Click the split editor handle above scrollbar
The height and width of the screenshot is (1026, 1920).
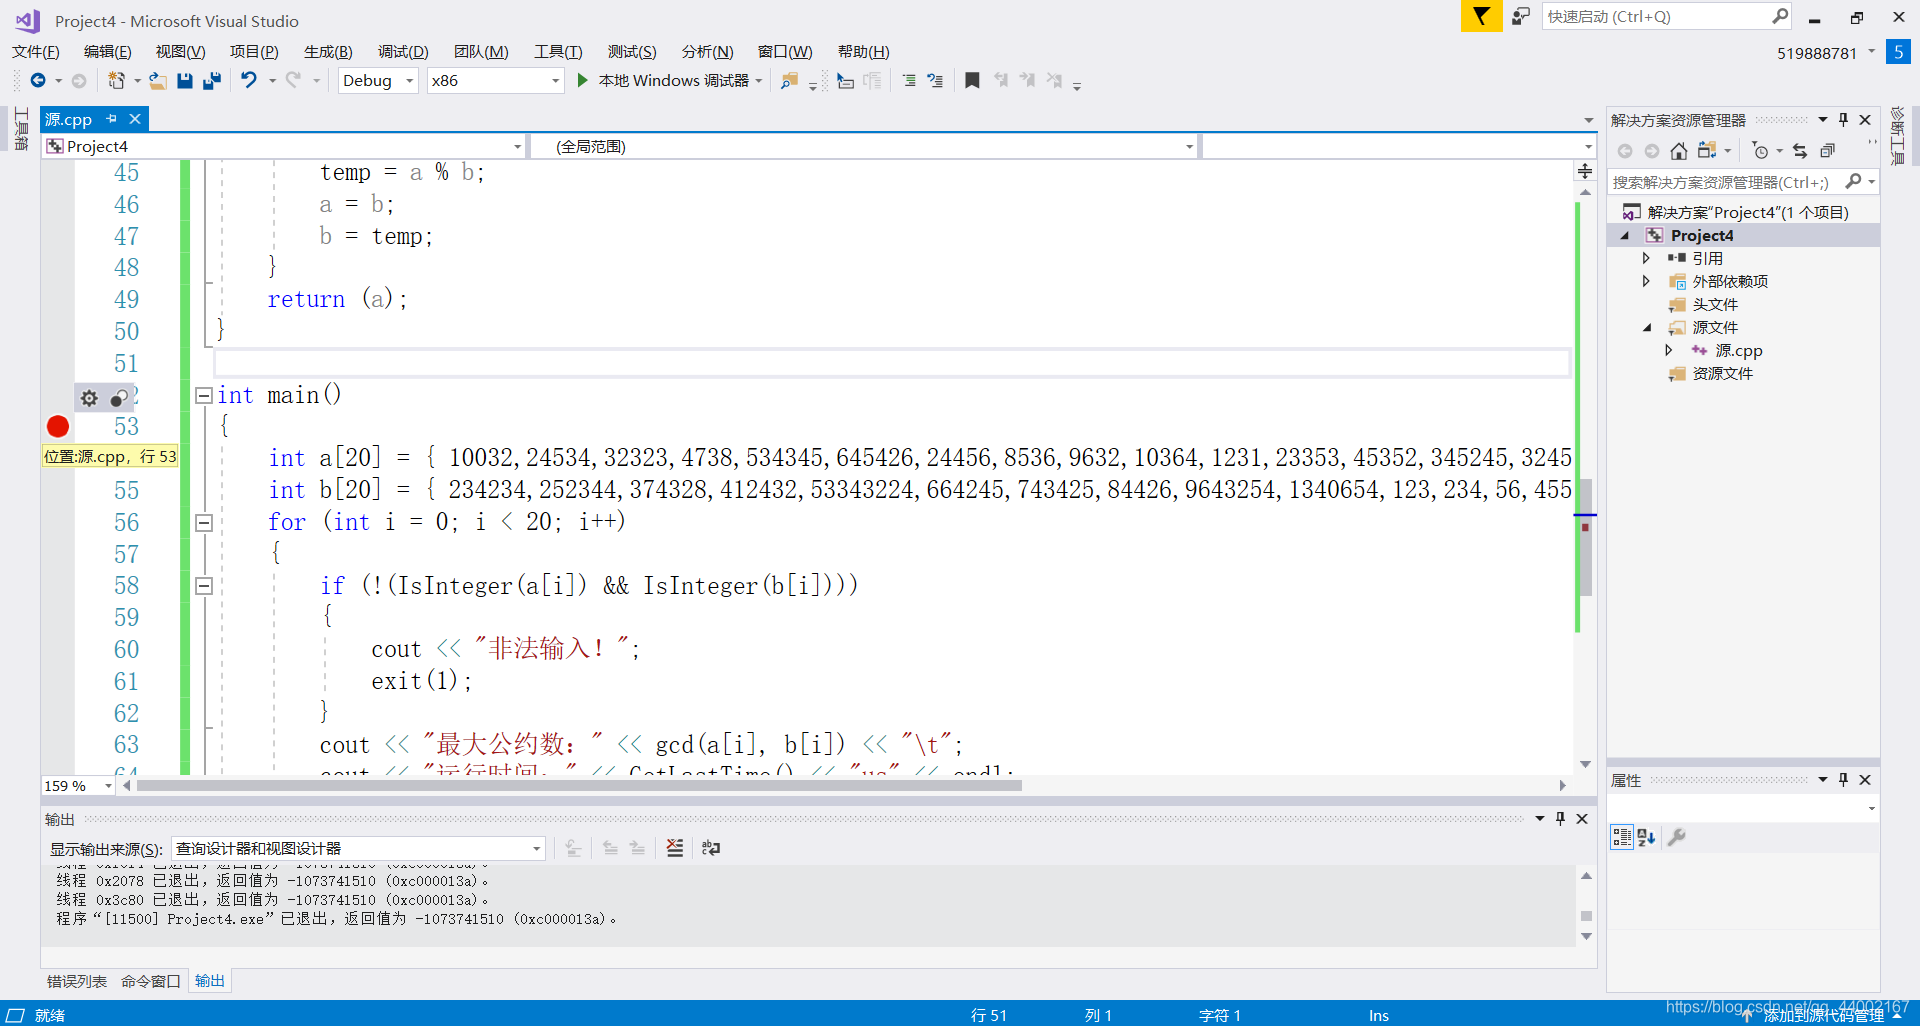coord(1585,171)
